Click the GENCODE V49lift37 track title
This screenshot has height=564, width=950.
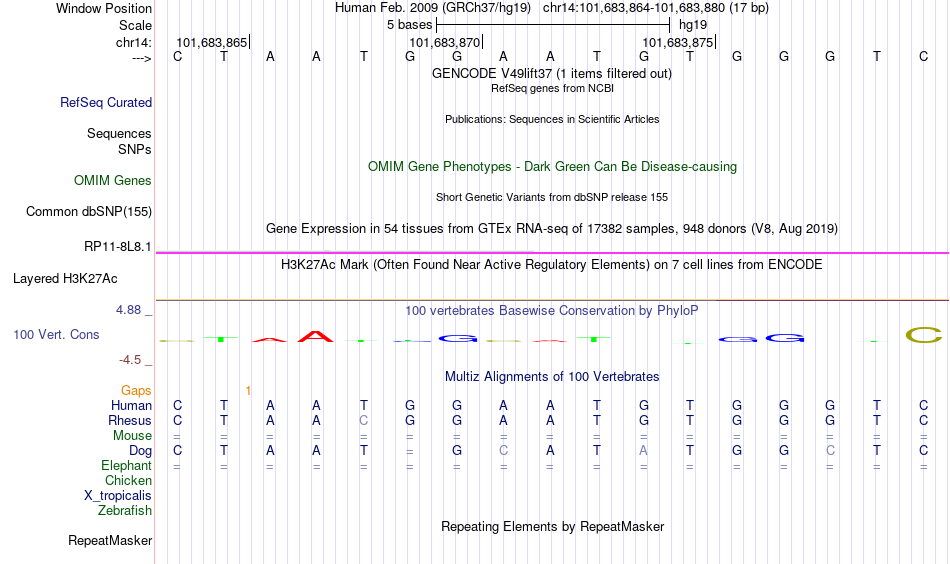552,73
